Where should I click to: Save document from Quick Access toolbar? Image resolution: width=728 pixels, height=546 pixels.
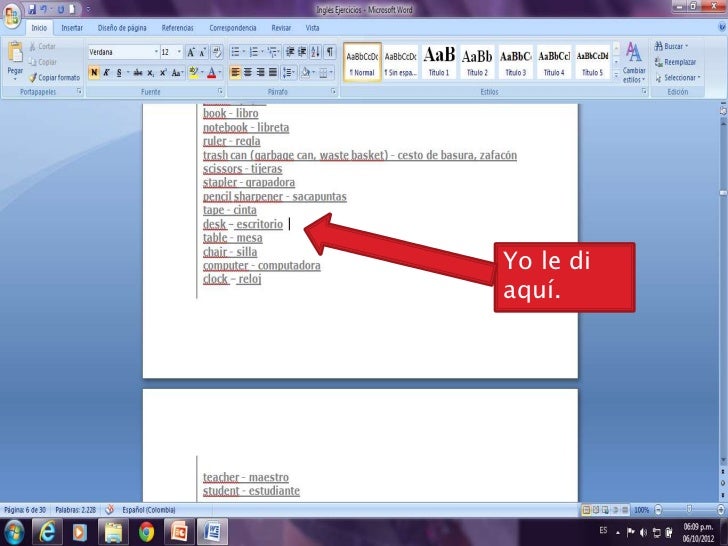(32, 9)
